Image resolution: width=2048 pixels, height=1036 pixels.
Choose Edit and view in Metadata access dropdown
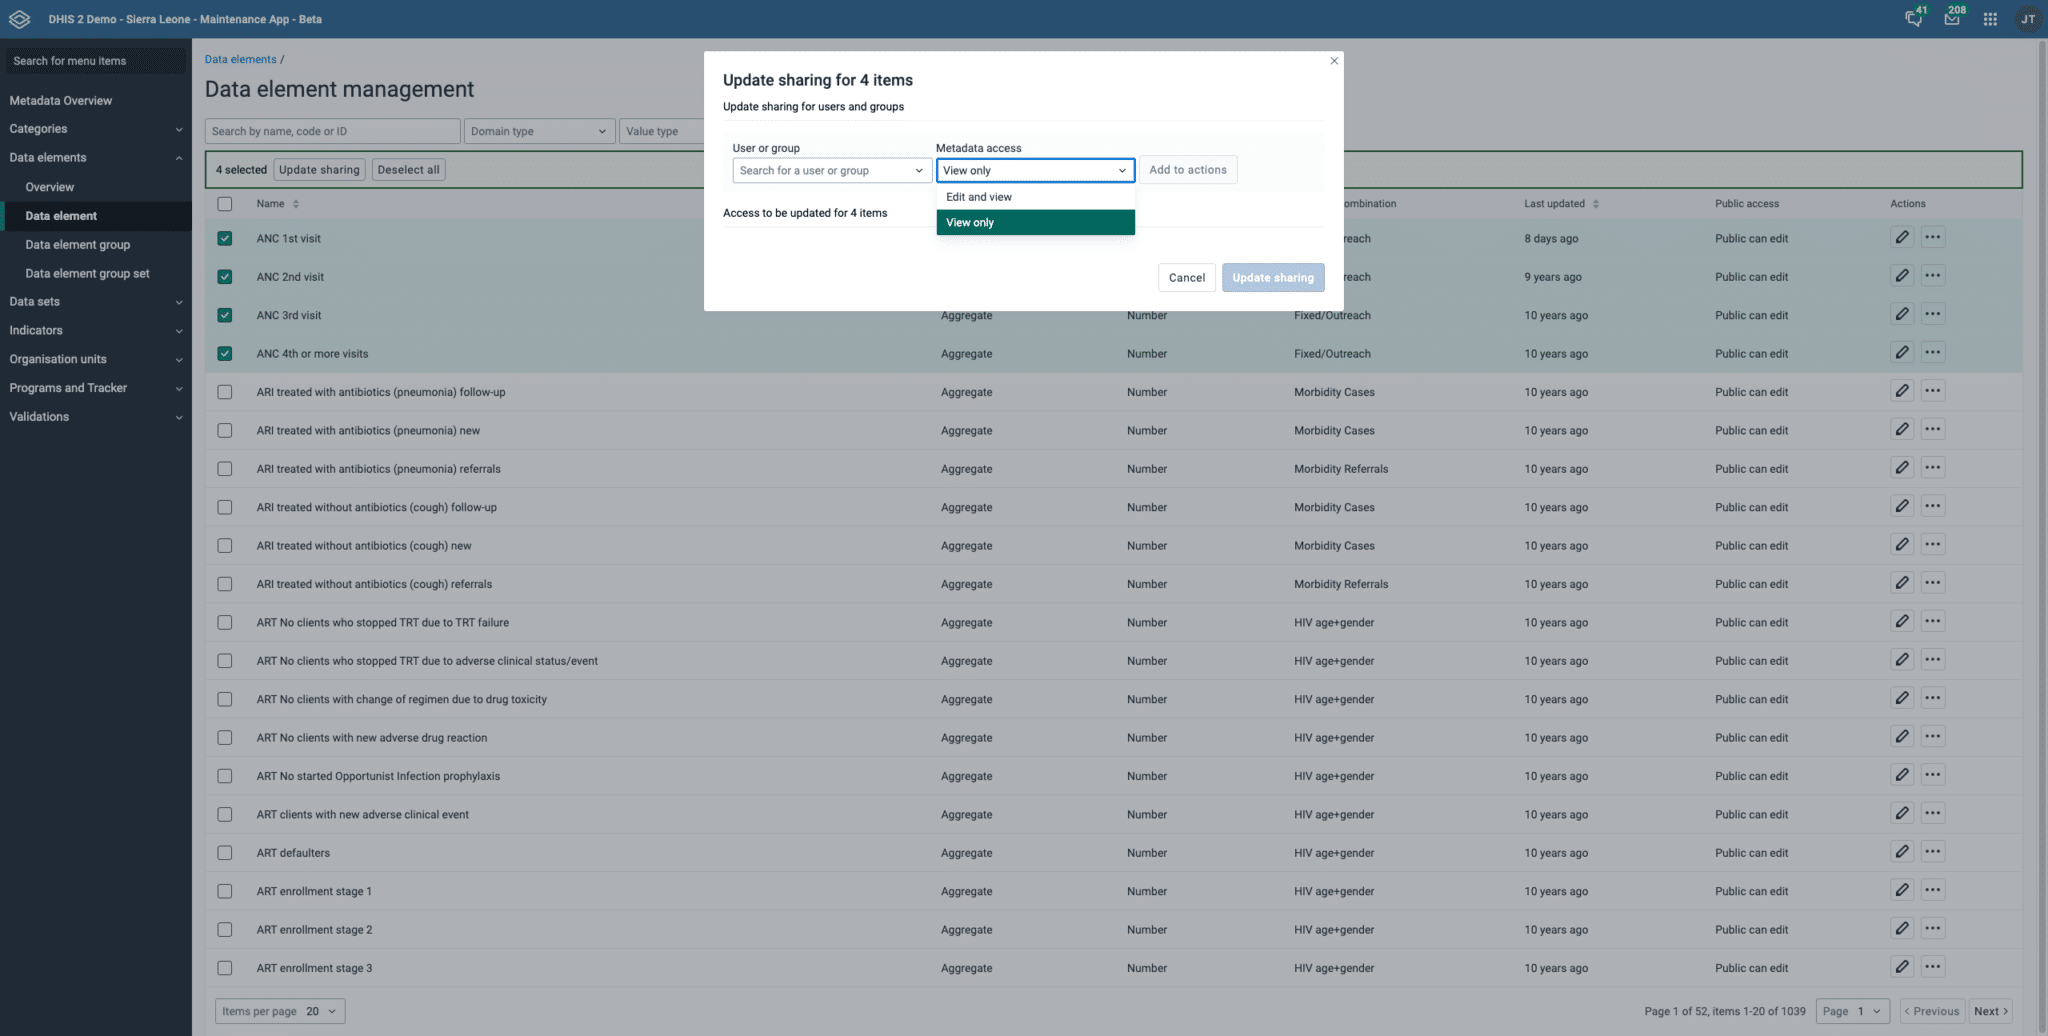pyautogui.click(x=978, y=196)
